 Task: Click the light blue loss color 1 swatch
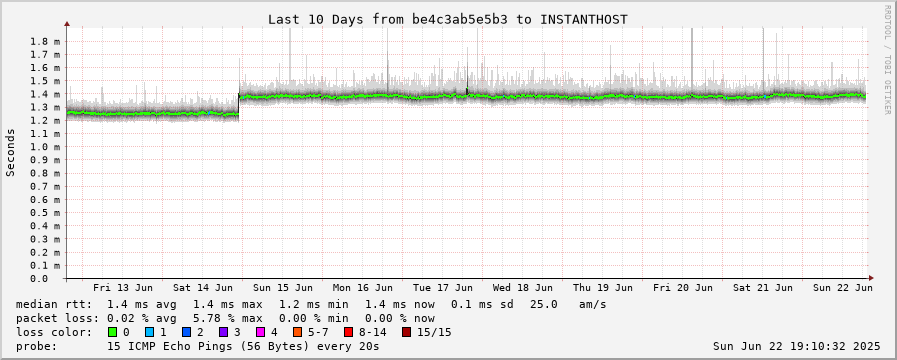pyautogui.click(x=149, y=332)
